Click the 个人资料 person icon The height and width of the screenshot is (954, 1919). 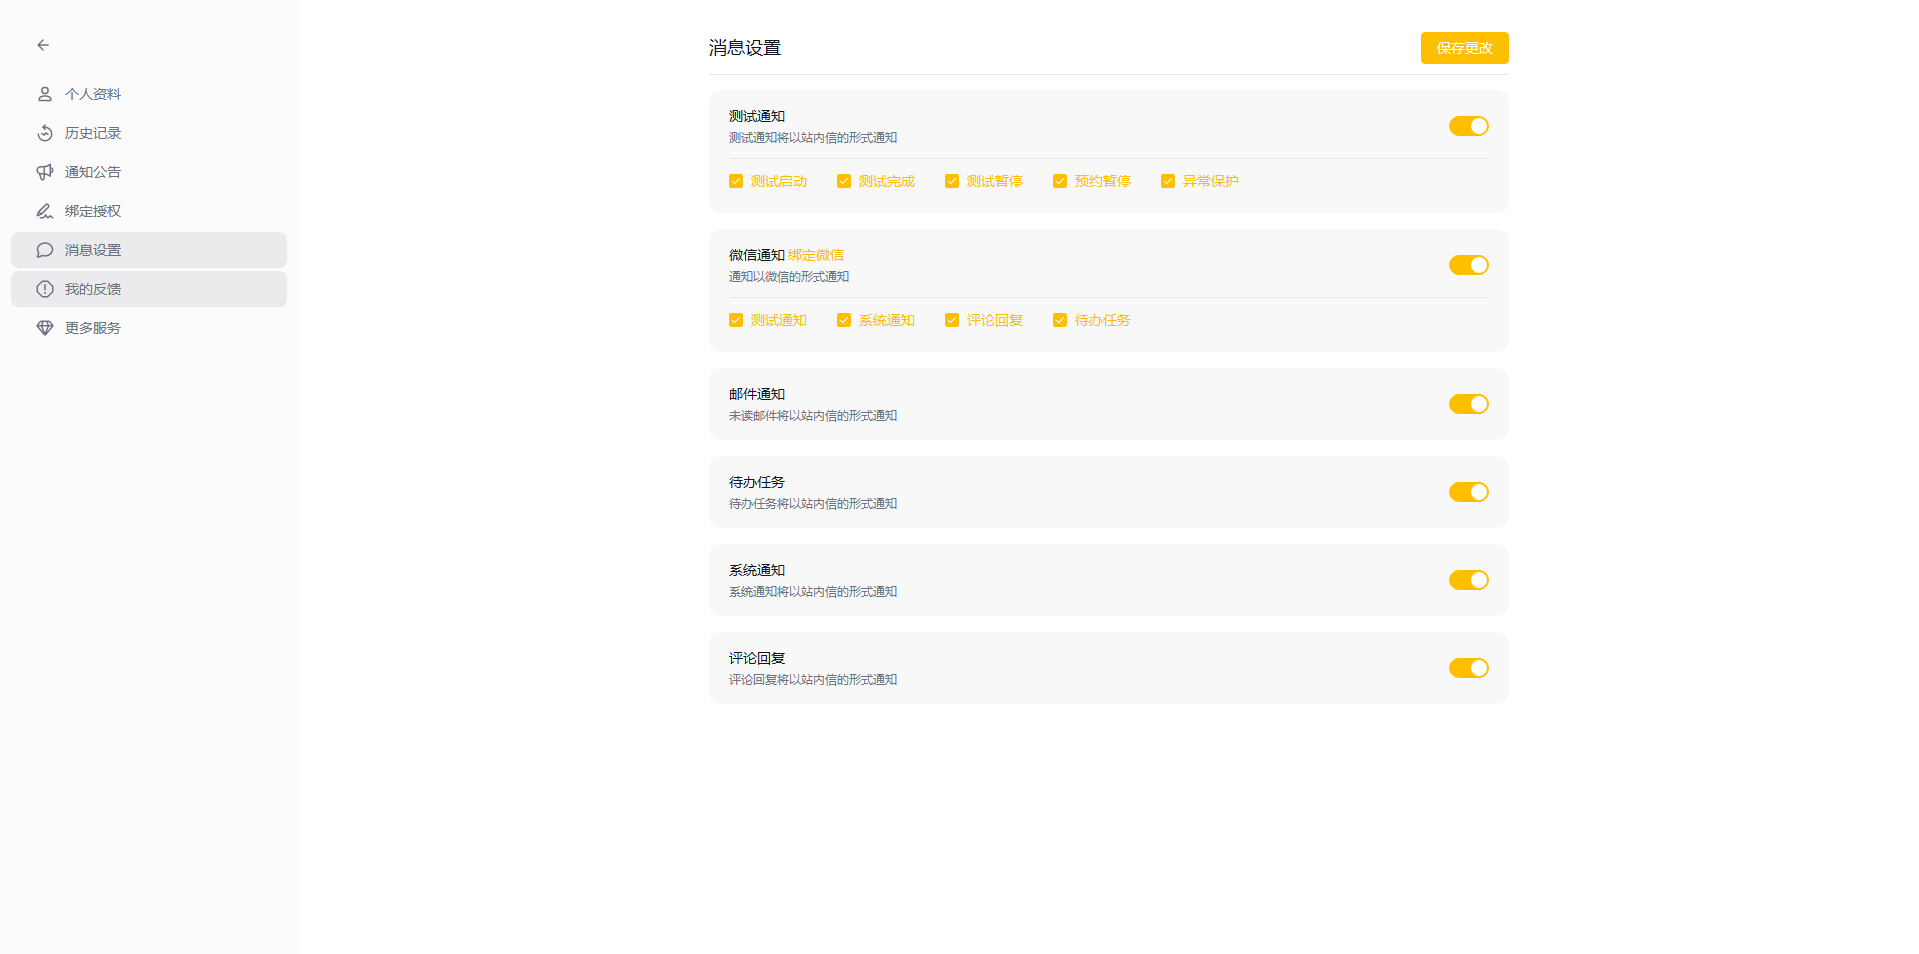point(45,94)
